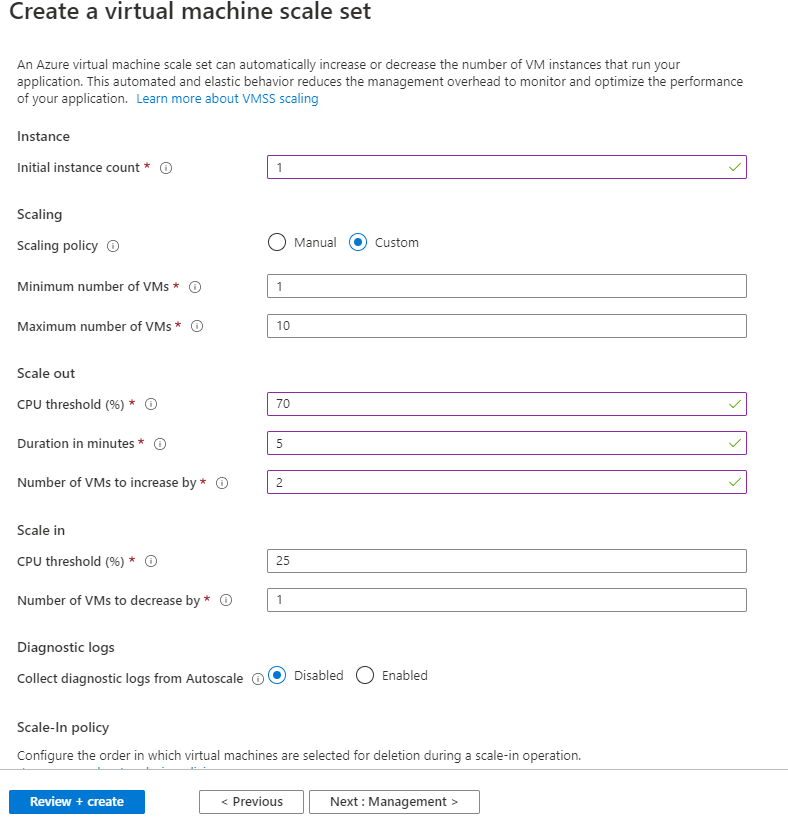788x821 pixels.
Task: Click info icon beside Collect diagnostic logs
Action: tap(258, 679)
